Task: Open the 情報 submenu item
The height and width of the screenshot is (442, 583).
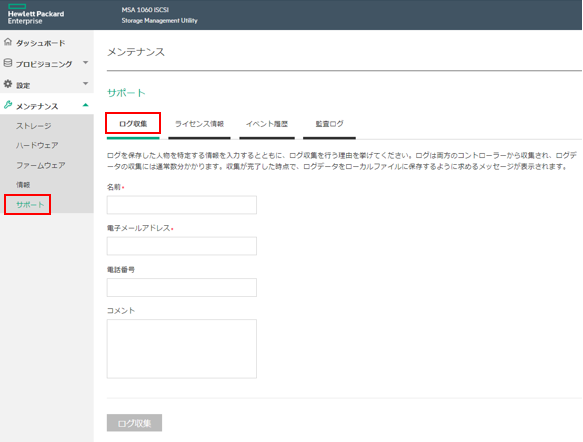Action: pyautogui.click(x=23, y=185)
